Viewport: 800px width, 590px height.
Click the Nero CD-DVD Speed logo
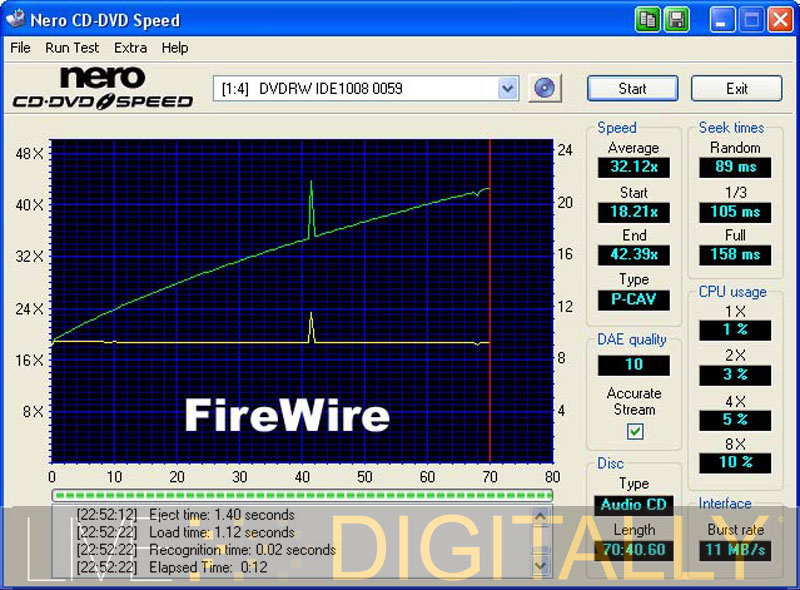tap(102, 88)
